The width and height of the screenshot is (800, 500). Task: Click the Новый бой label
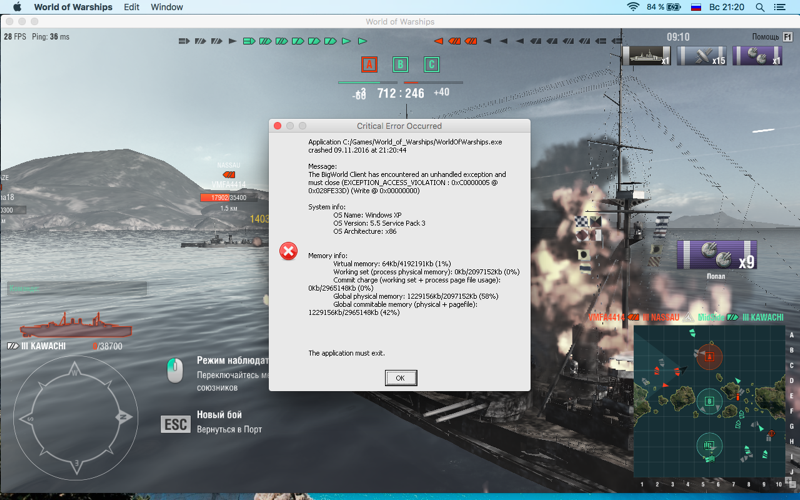click(219, 414)
